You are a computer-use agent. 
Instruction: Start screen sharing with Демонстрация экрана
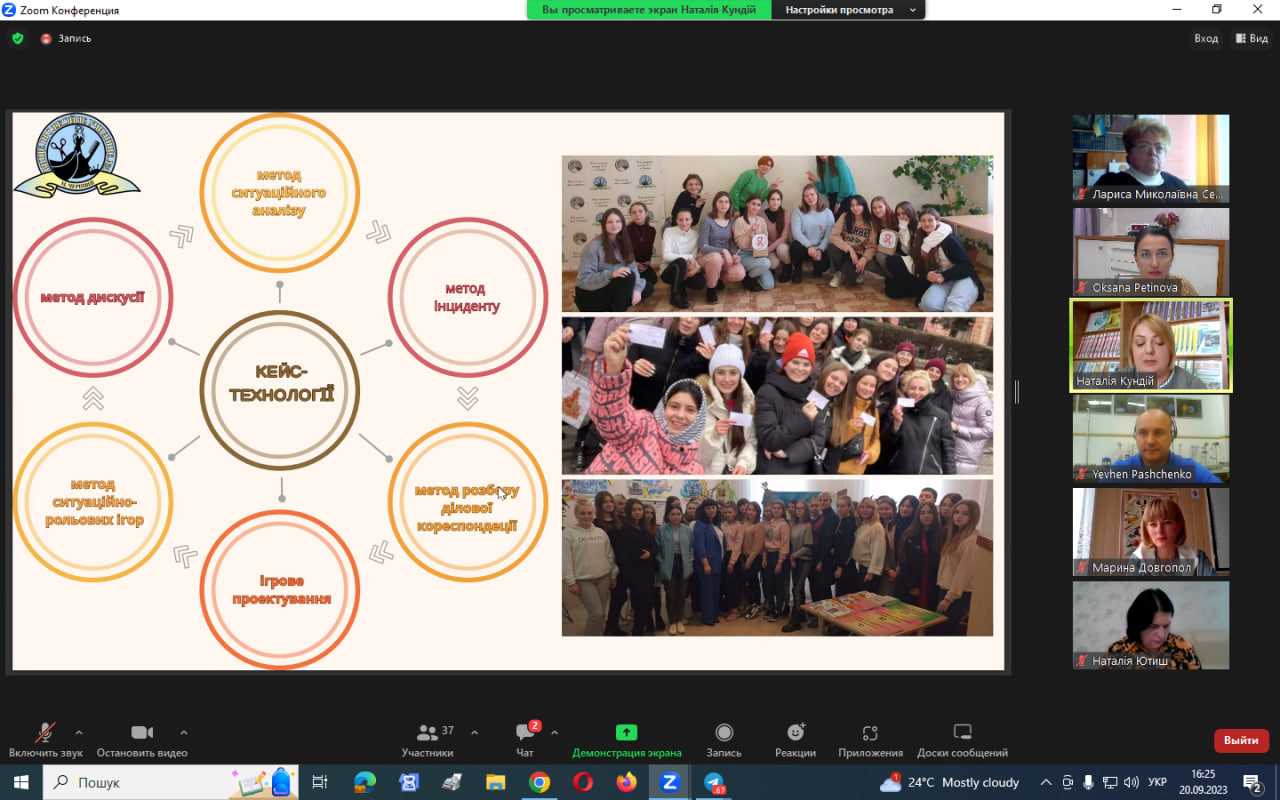tap(627, 740)
